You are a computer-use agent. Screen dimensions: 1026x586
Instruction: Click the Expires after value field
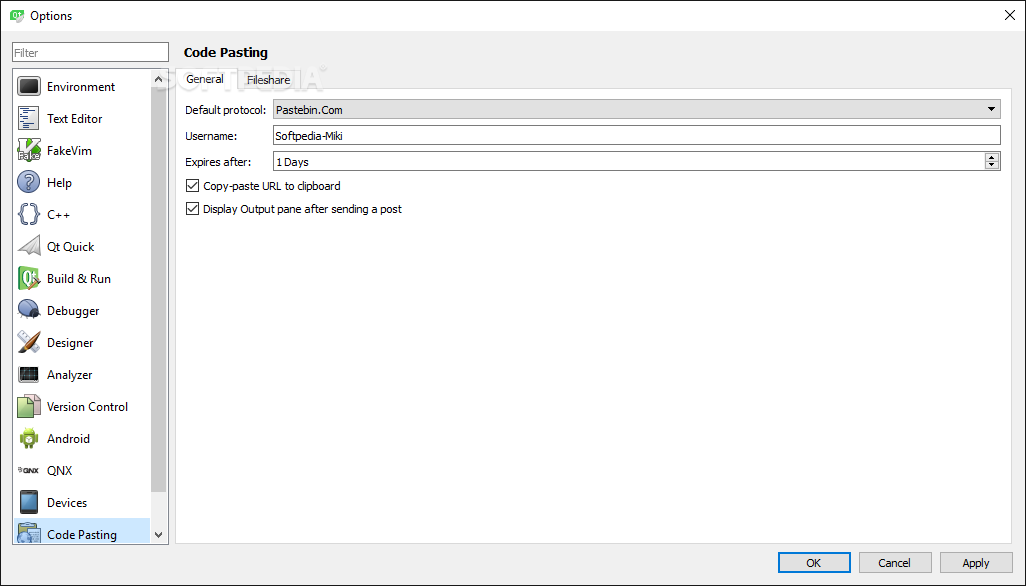coord(629,162)
